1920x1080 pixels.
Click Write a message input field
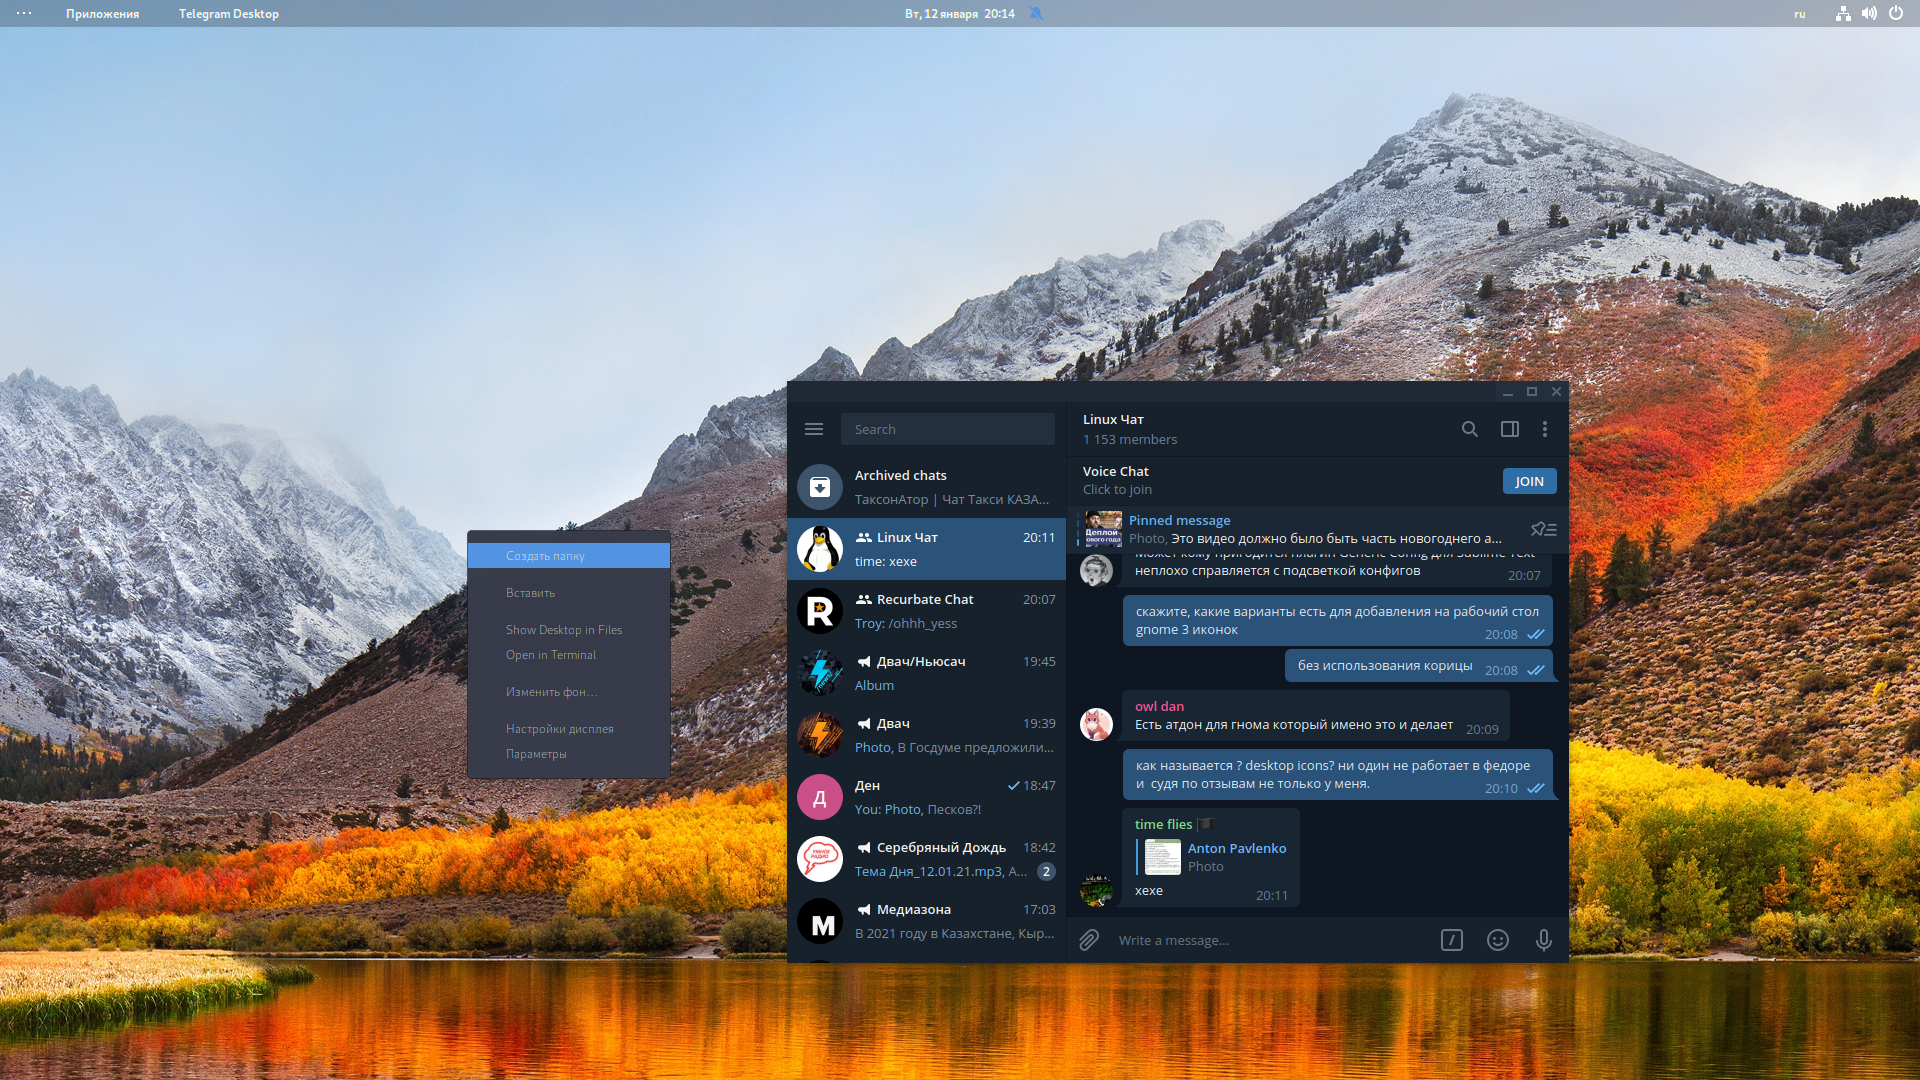(1270, 940)
